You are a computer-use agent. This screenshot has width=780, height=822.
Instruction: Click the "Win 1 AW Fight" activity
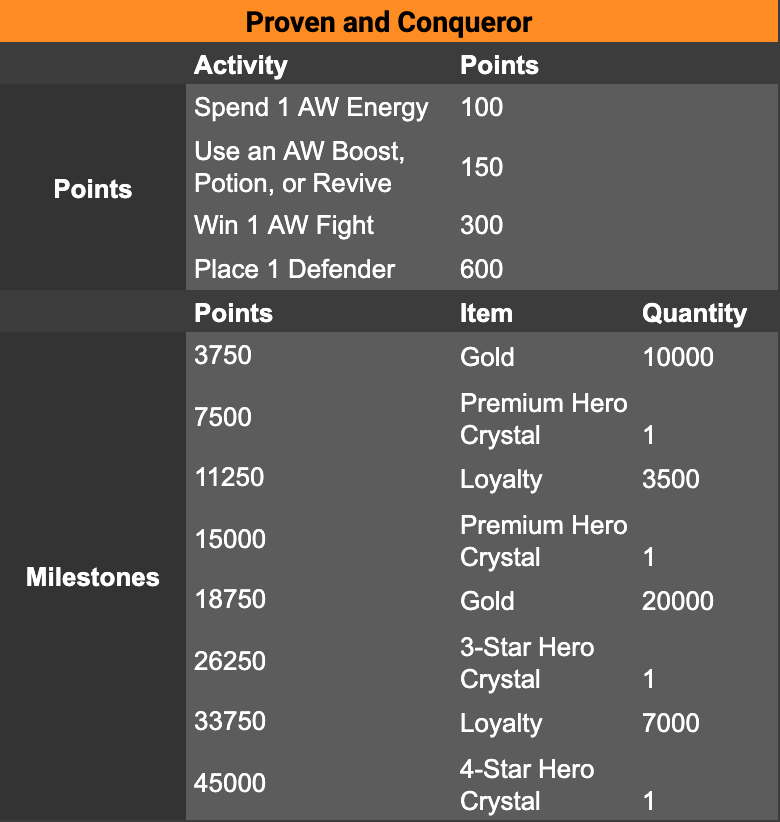point(284,225)
